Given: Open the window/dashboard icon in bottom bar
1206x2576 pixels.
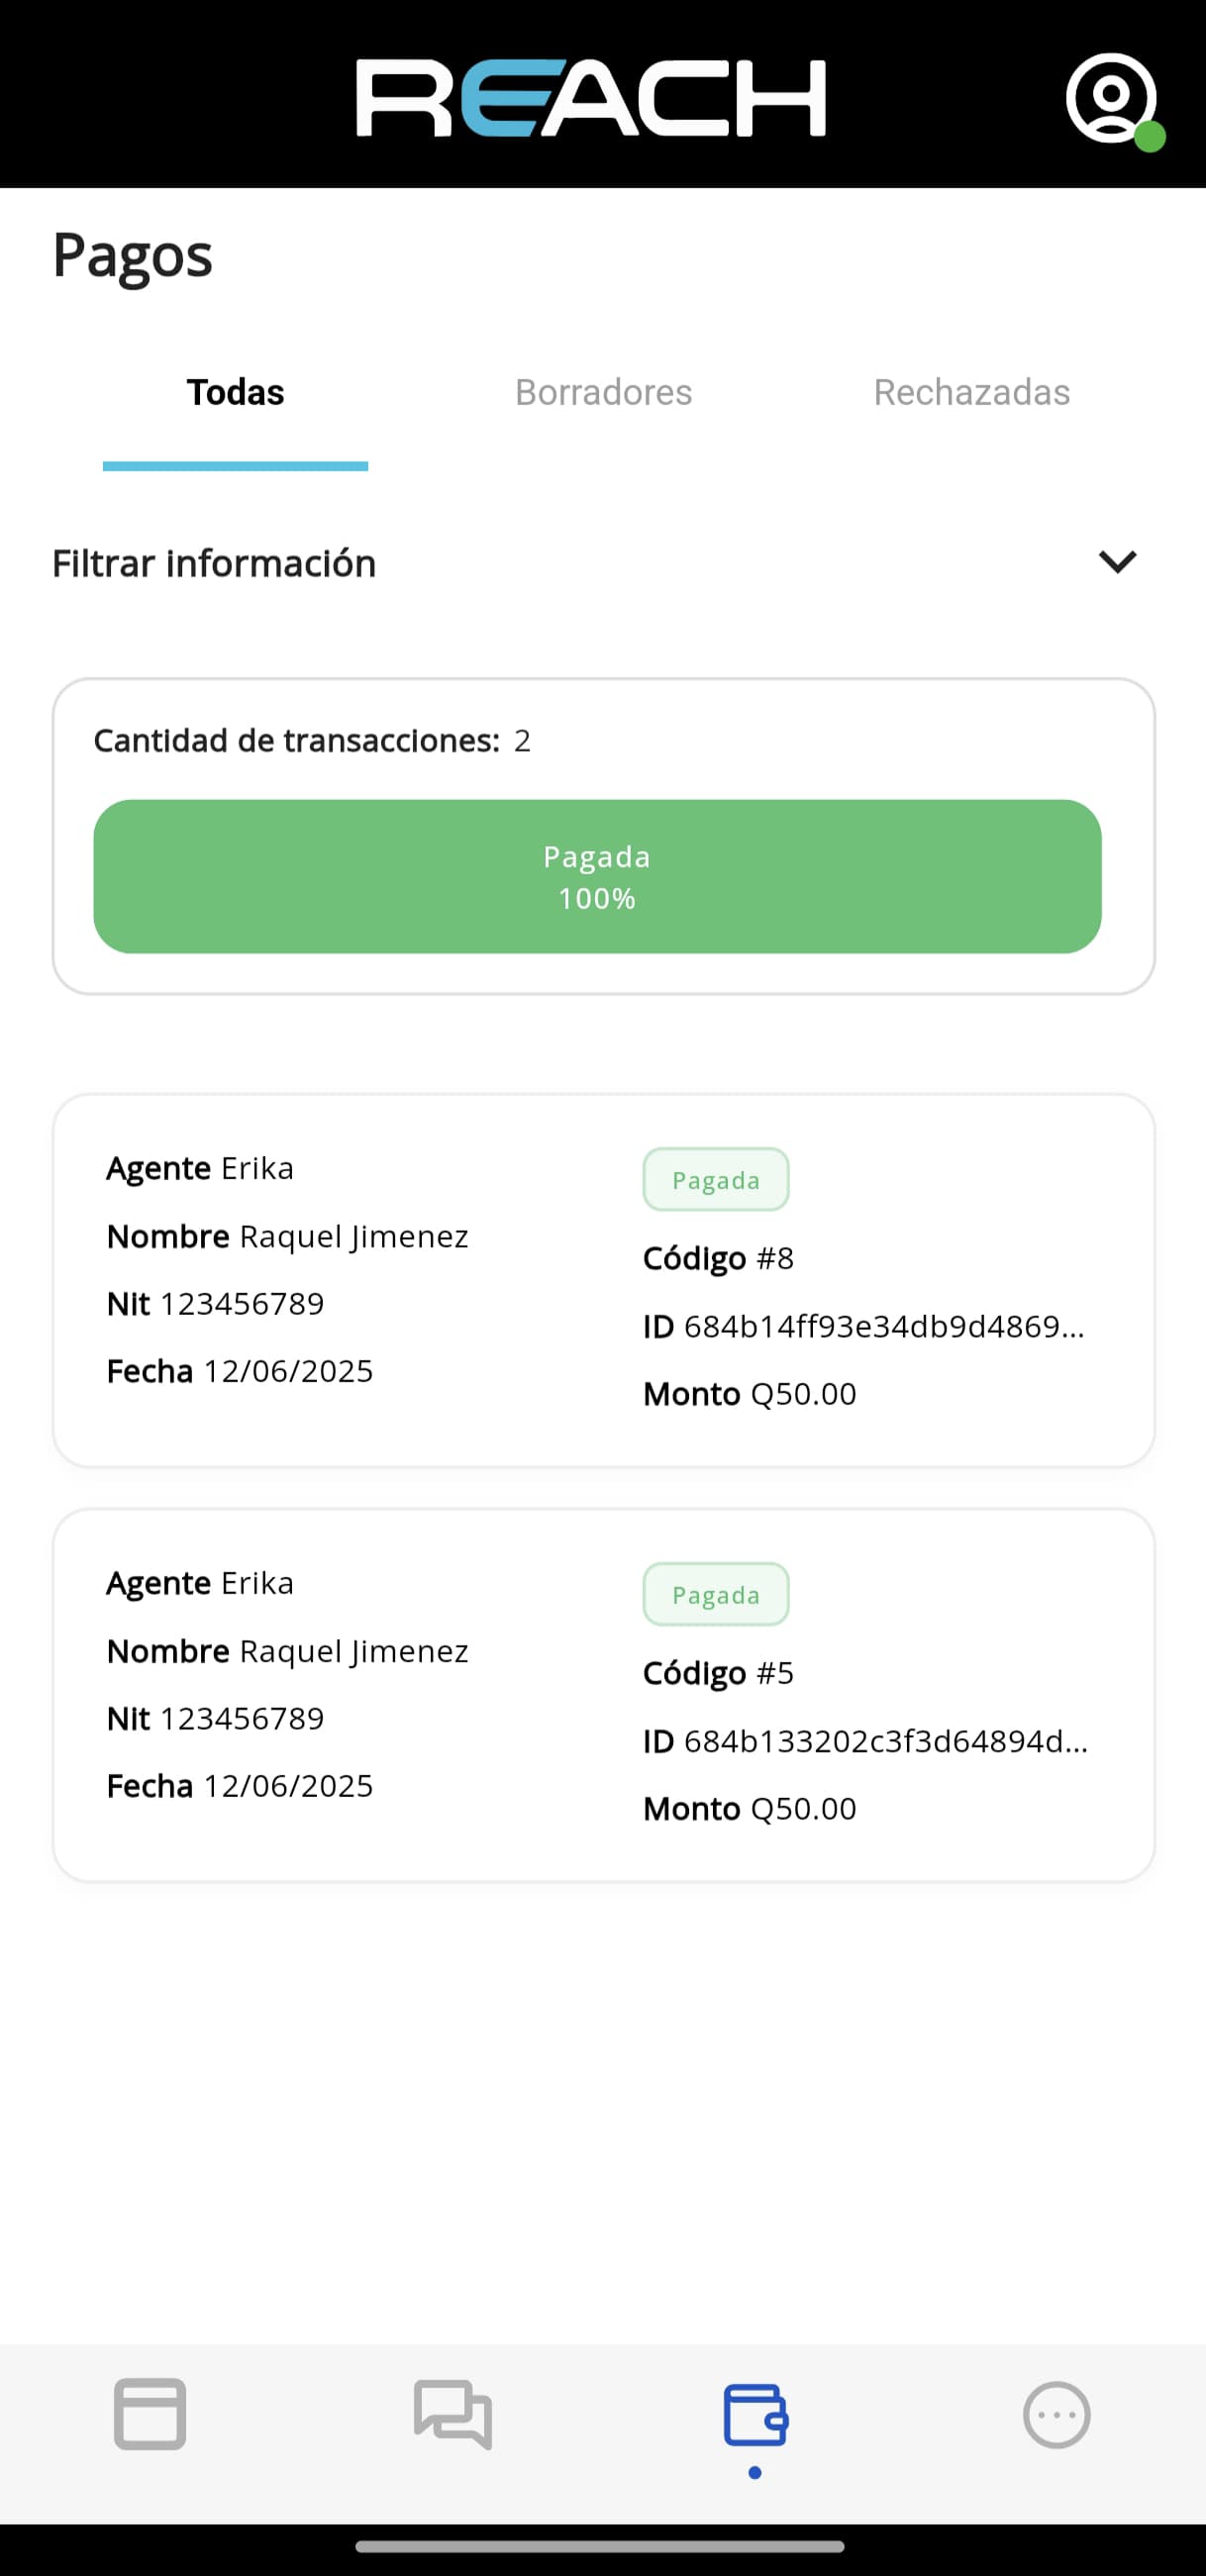Looking at the screenshot, I should click(150, 2414).
